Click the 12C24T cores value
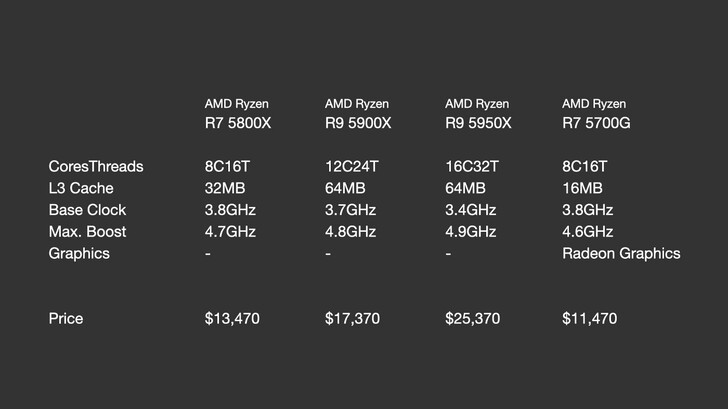Screen dimensions: 728x409 click(x=352, y=166)
